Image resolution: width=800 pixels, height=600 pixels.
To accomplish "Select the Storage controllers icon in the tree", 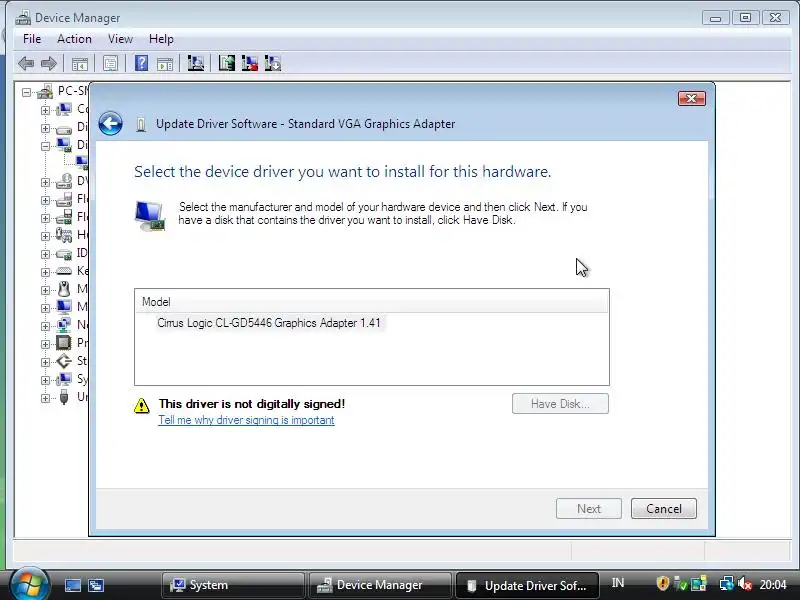I will 64,361.
